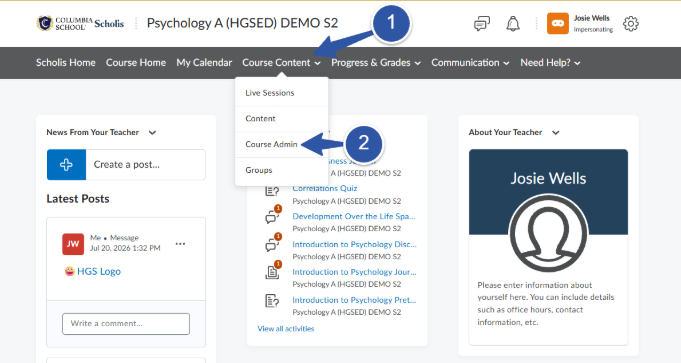The width and height of the screenshot is (681, 363).
Task: Open the notifications bell icon
Action: 513,23
